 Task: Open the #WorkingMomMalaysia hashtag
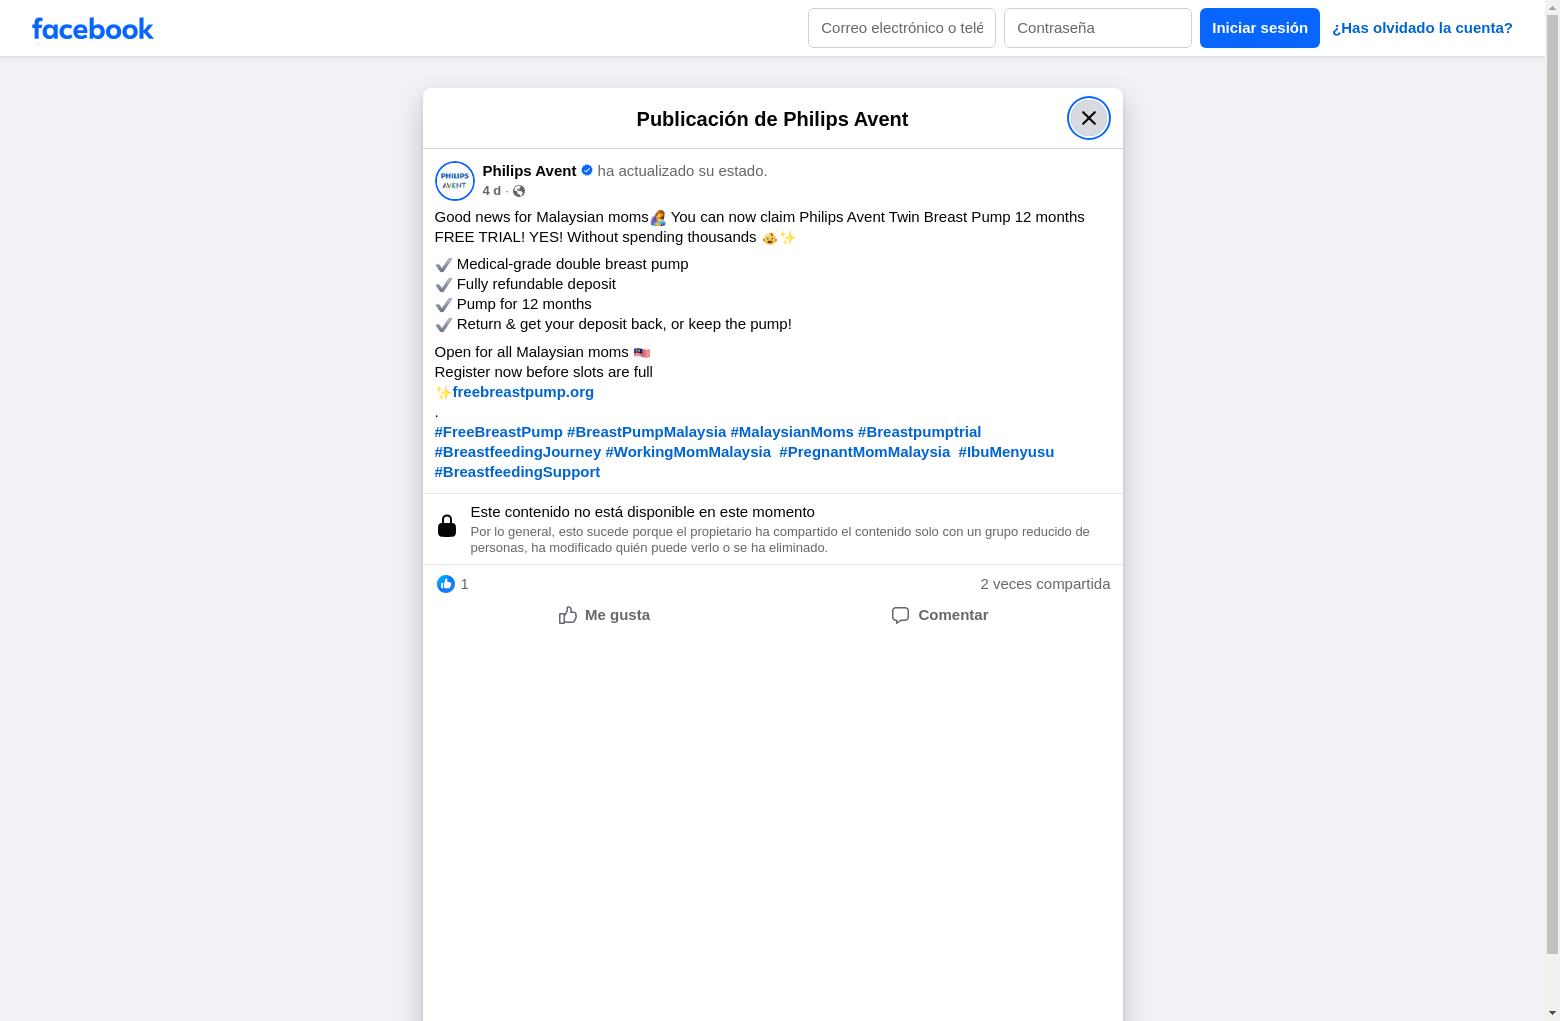(688, 452)
